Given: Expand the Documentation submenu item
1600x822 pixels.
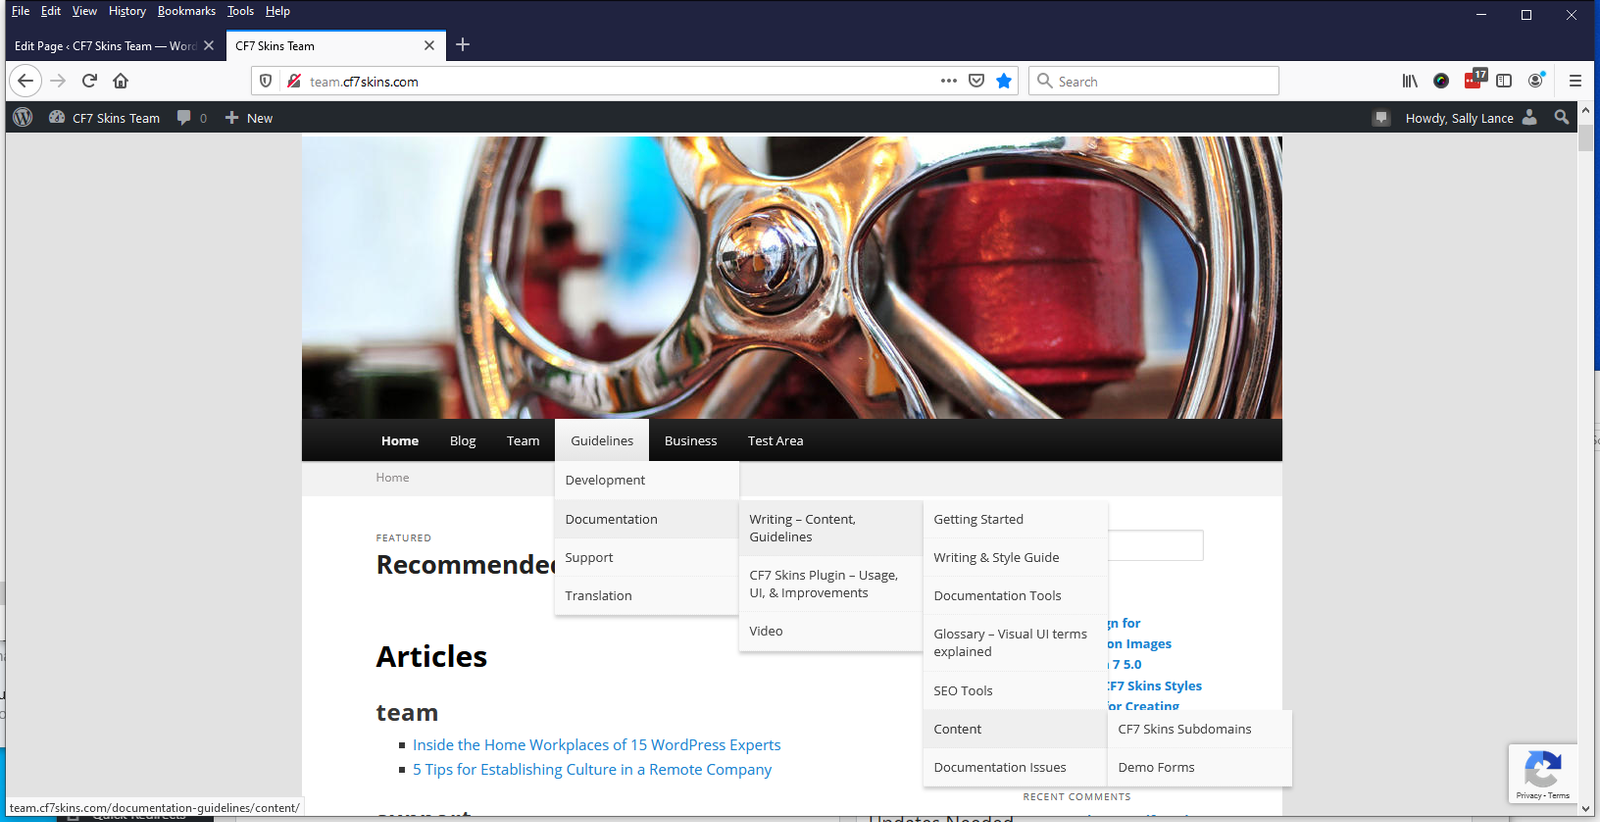Looking at the screenshot, I should point(611,519).
